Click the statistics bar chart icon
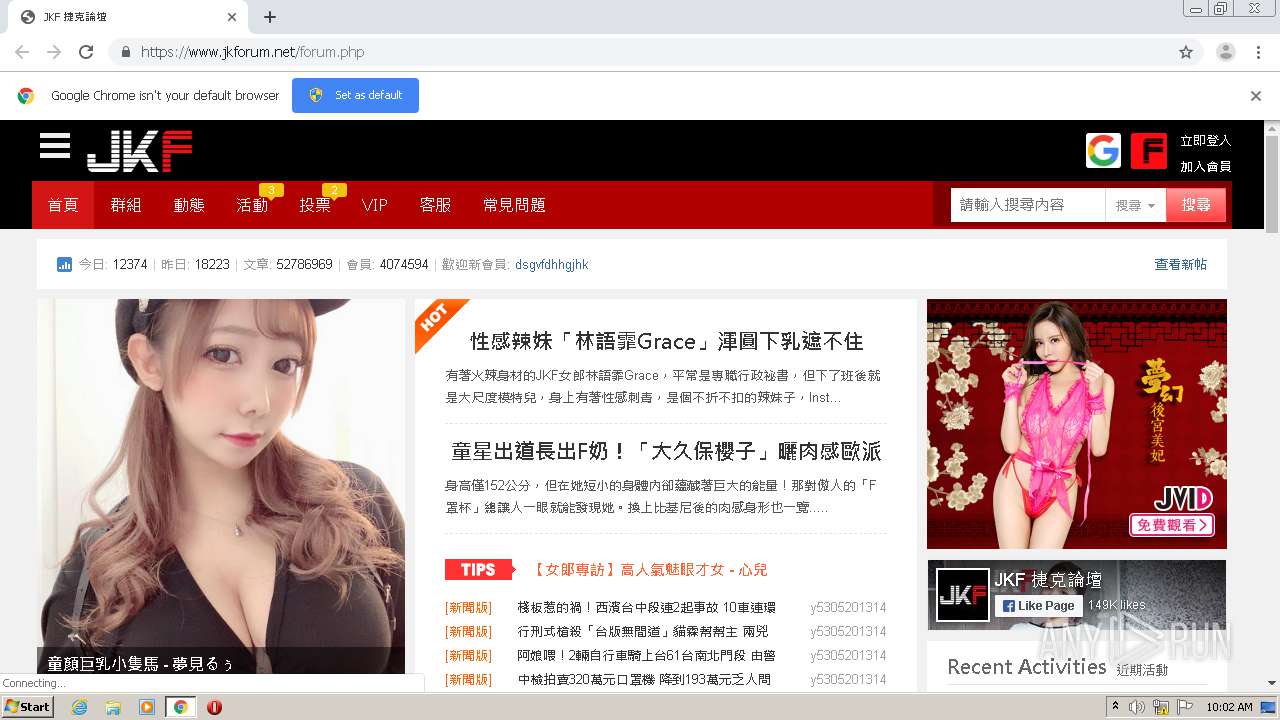Screen dimensions: 1280x720 point(64,265)
